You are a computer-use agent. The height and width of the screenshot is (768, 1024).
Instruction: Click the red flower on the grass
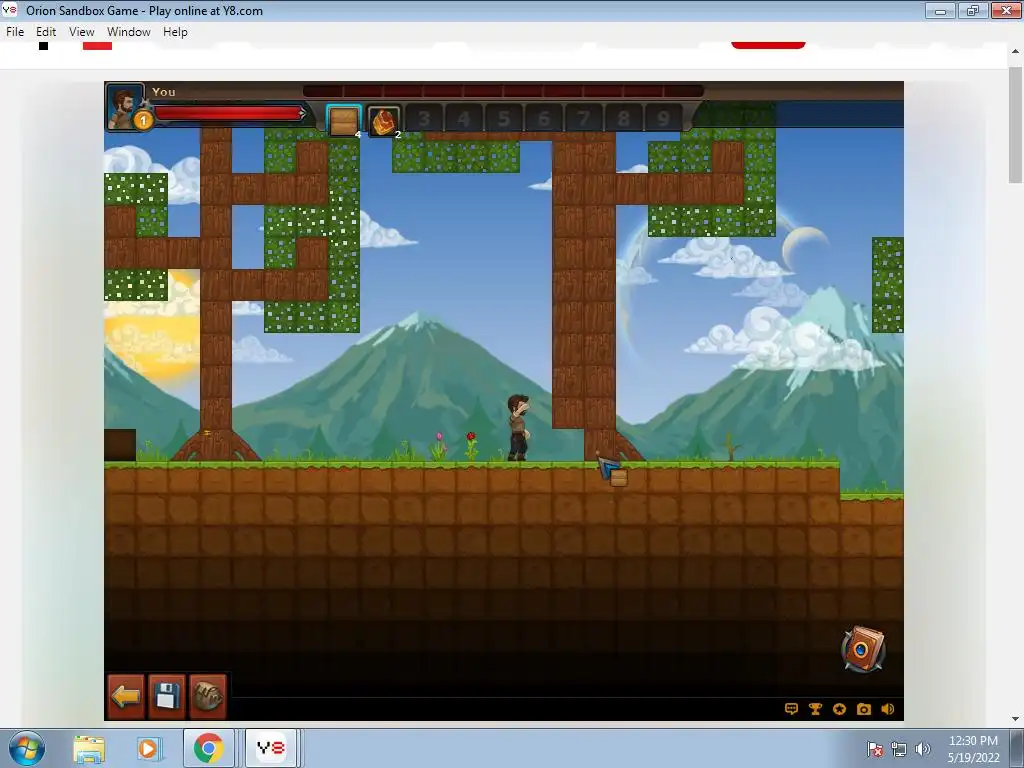click(471, 445)
